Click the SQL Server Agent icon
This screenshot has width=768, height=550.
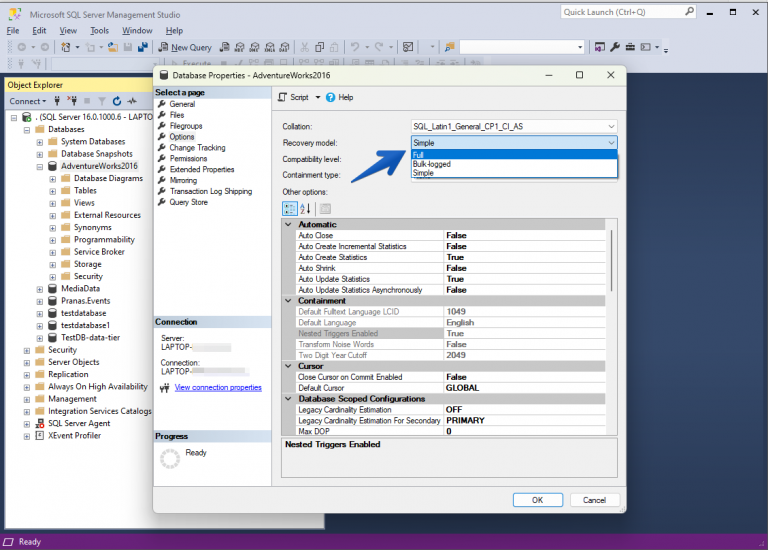40,423
